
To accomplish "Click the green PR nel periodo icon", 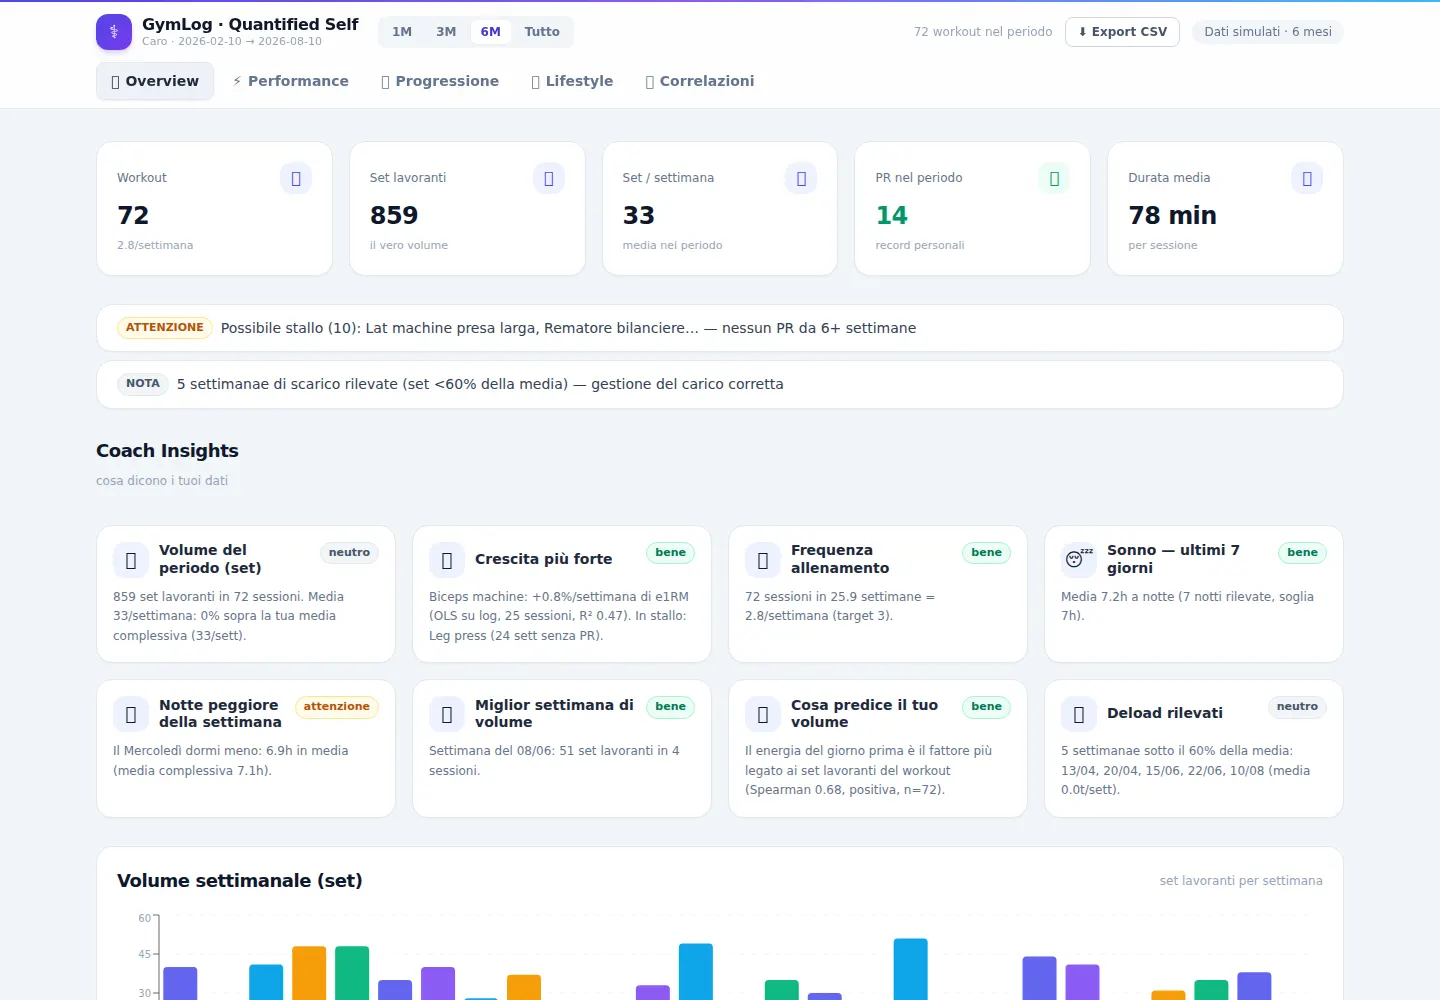I will pyautogui.click(x=1054, y=178).
